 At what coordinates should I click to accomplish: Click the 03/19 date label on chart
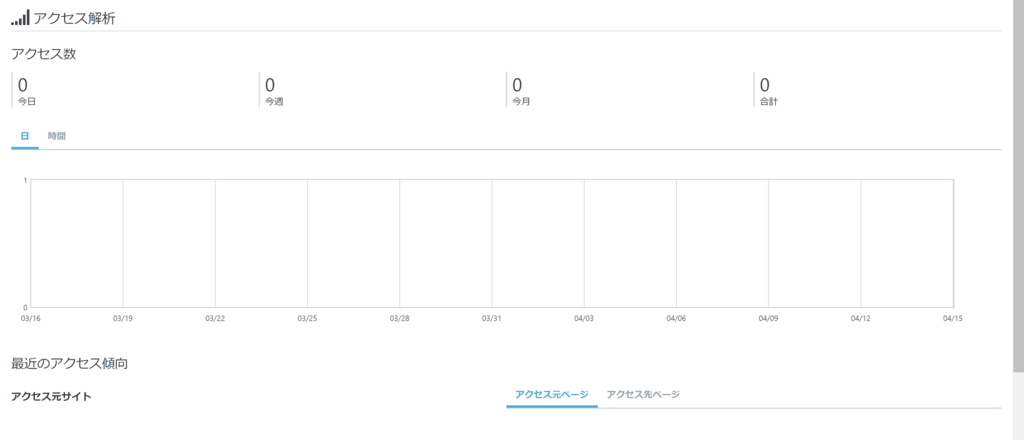pos(123,319)
